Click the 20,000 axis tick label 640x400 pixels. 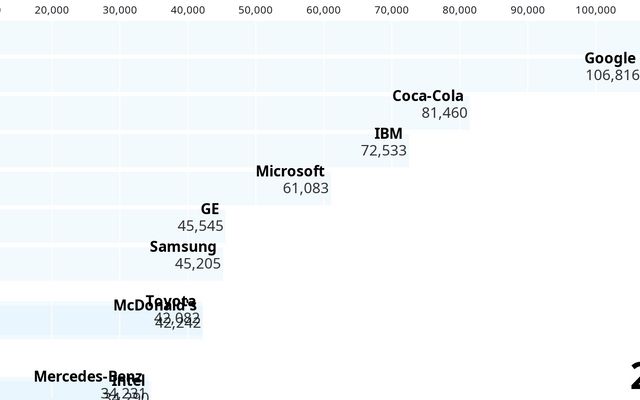coord(52,10)
